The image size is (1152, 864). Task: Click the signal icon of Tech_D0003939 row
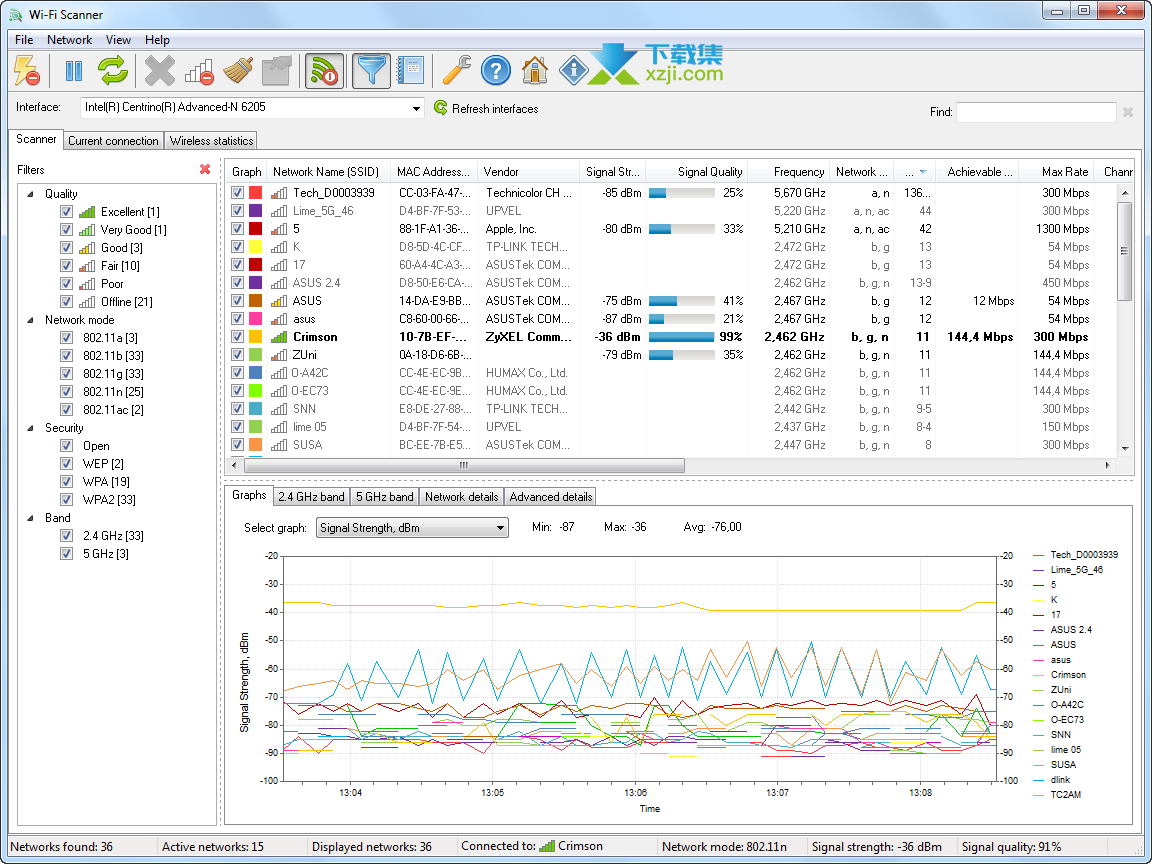coord(278,193)
